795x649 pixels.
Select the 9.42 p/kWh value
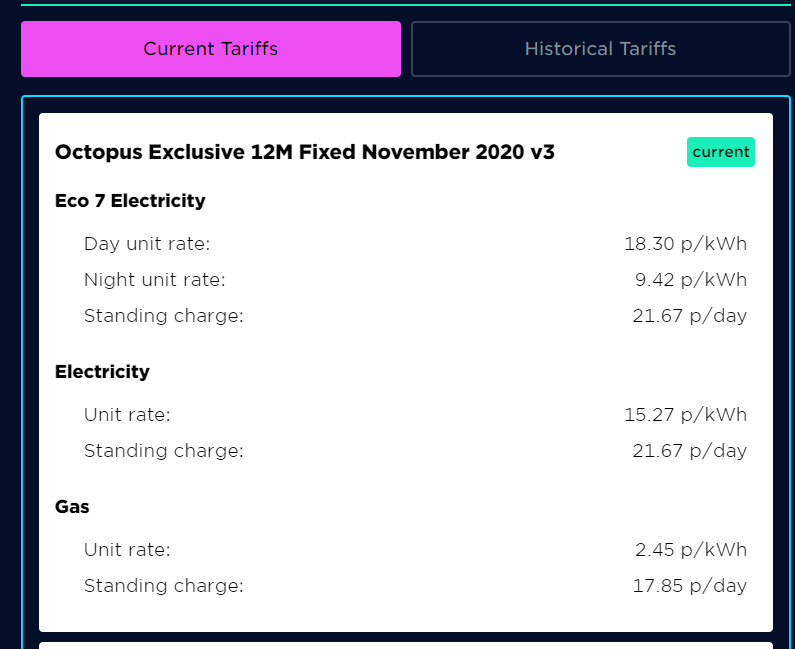point(691,280)
